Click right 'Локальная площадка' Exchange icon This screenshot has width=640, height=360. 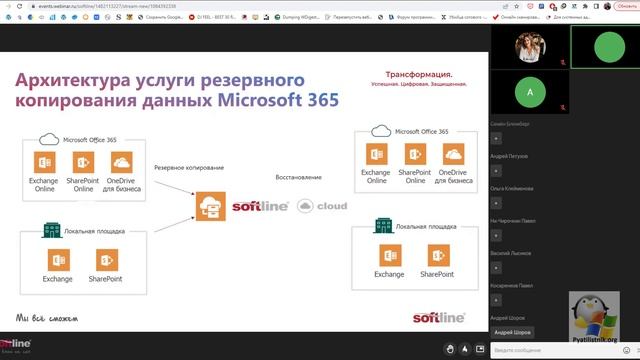click(x=390, y=256)
